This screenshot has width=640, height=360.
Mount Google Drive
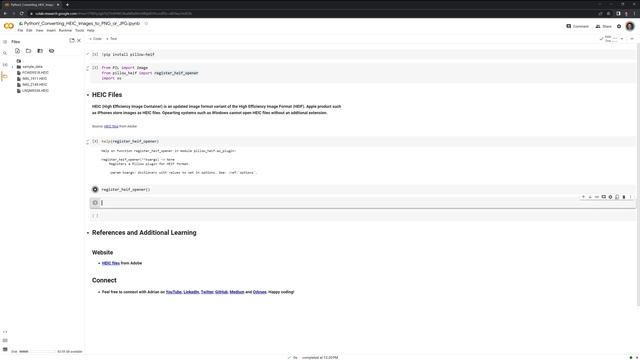[x=40, y=51]
